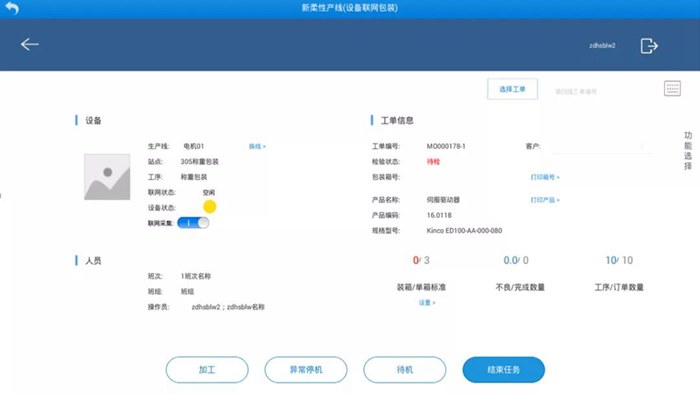Click 设置 under 装箱/单箱标准
Image resolution: width=700 pixels, height=395 pixels.
tap(427, 303)
